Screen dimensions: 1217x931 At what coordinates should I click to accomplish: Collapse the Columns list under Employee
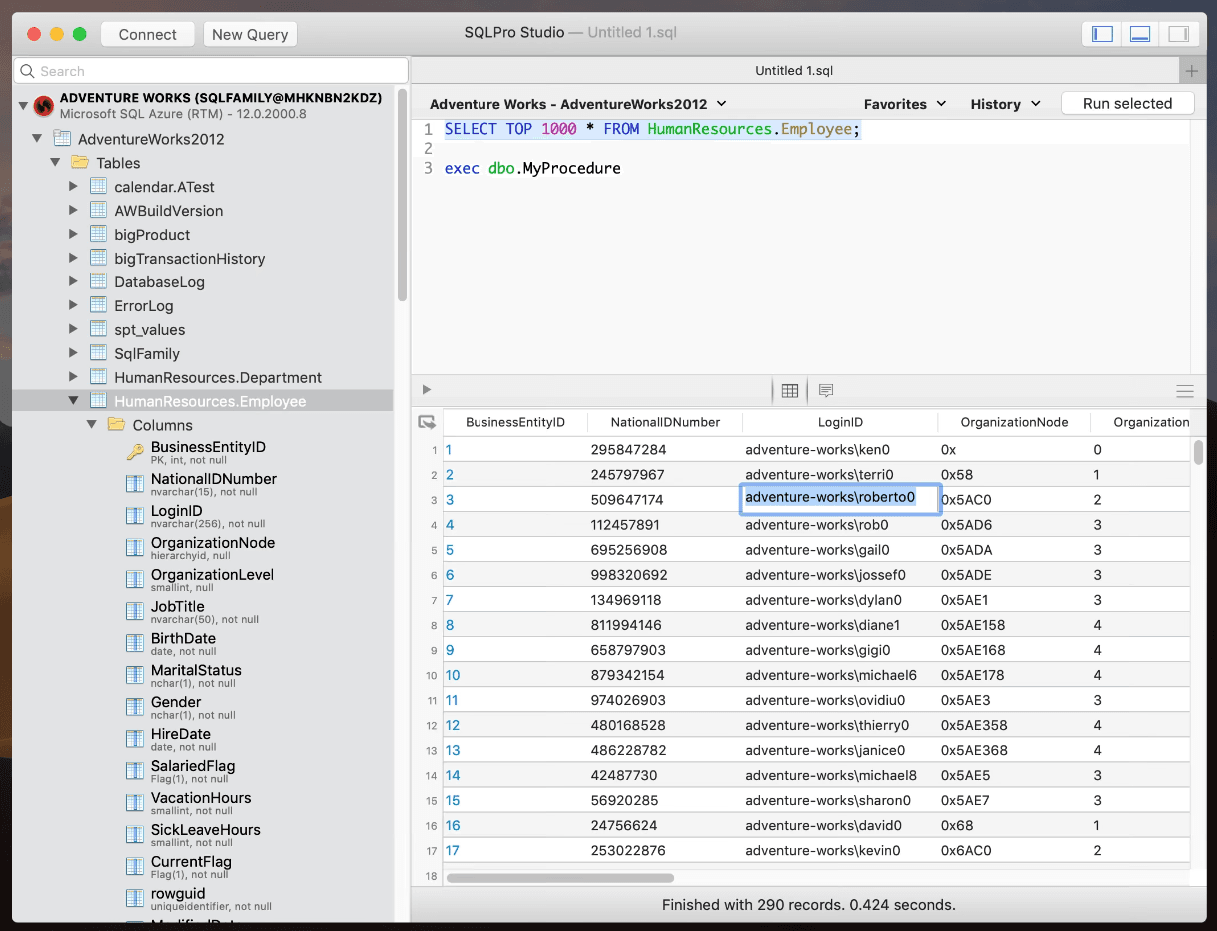point(92,424)
